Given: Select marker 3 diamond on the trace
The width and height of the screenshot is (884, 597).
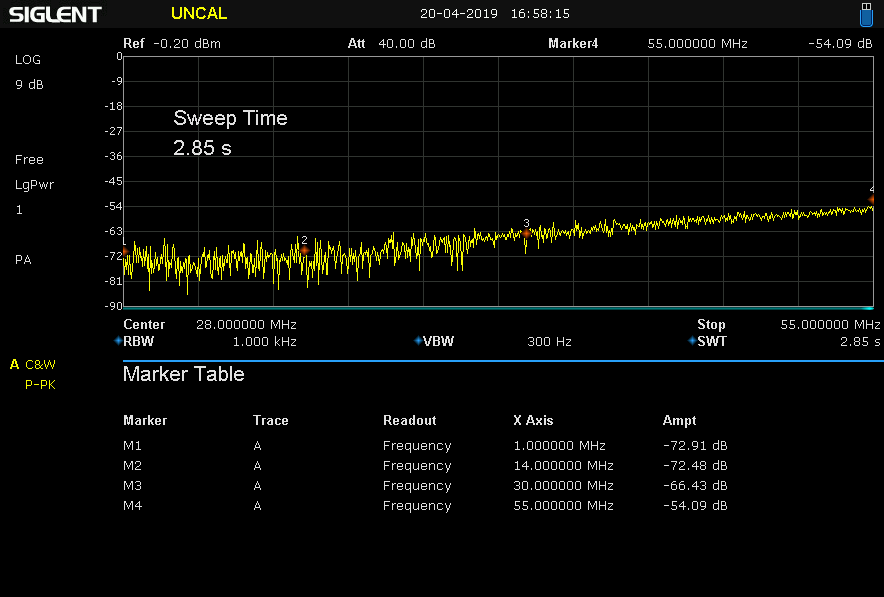Looking at the screenshot, I should pos(526,233).
